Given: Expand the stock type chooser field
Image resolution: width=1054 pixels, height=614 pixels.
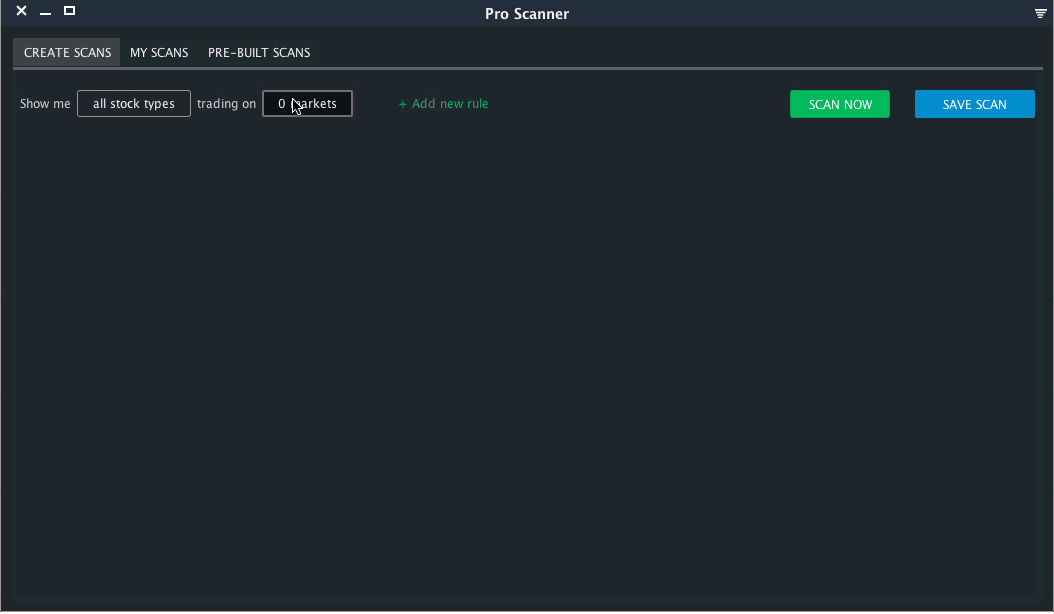Looking at the screenshot, I should [133, 103].
